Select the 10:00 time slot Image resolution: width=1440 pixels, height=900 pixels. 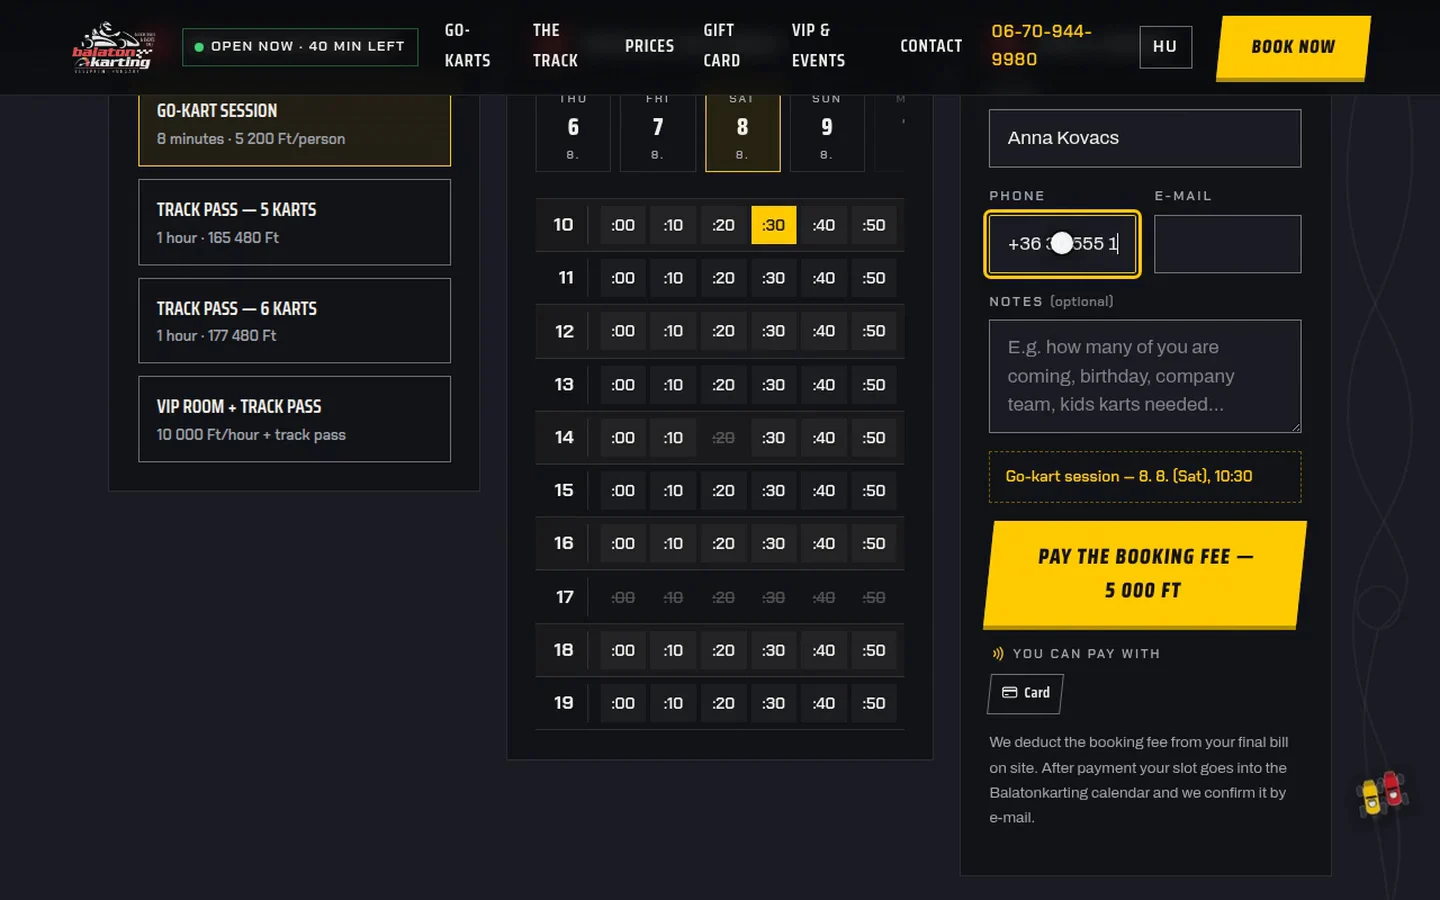(623, 225)
